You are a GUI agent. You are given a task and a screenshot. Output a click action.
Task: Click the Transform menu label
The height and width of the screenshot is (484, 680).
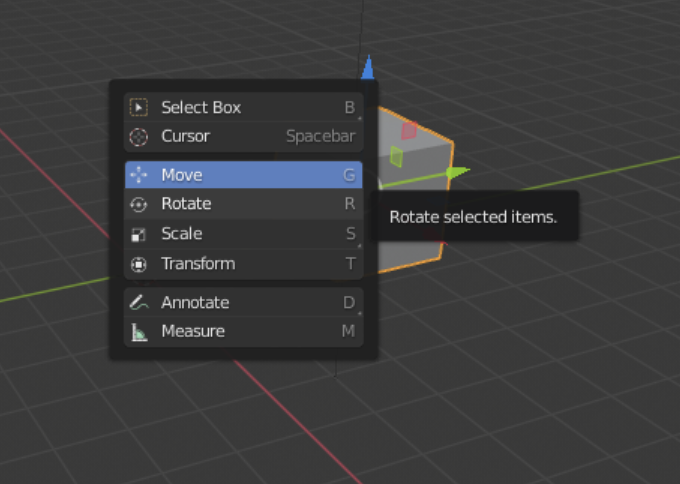[x=198, y=264]
